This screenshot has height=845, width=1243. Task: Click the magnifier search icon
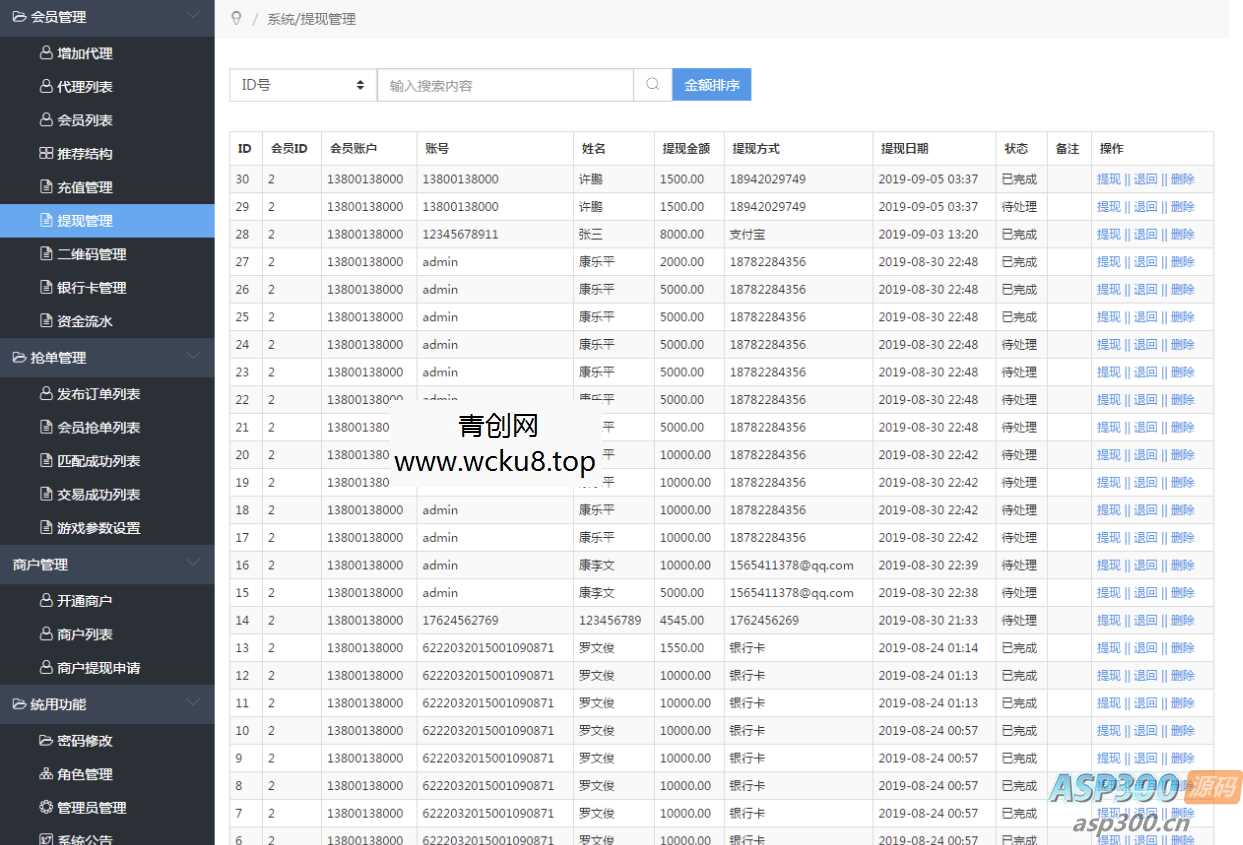(651, 85)
